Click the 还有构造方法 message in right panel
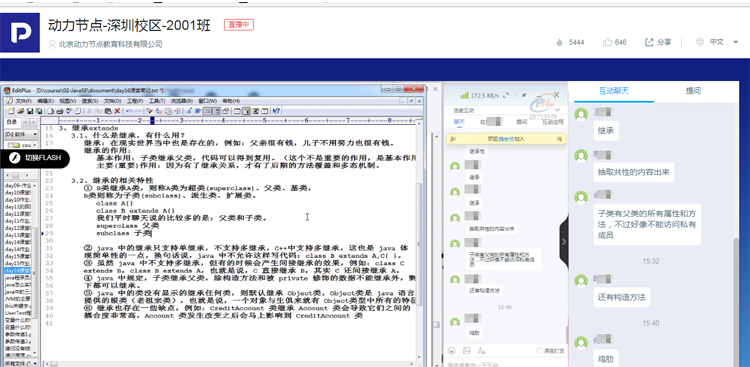 click(622, 297)
